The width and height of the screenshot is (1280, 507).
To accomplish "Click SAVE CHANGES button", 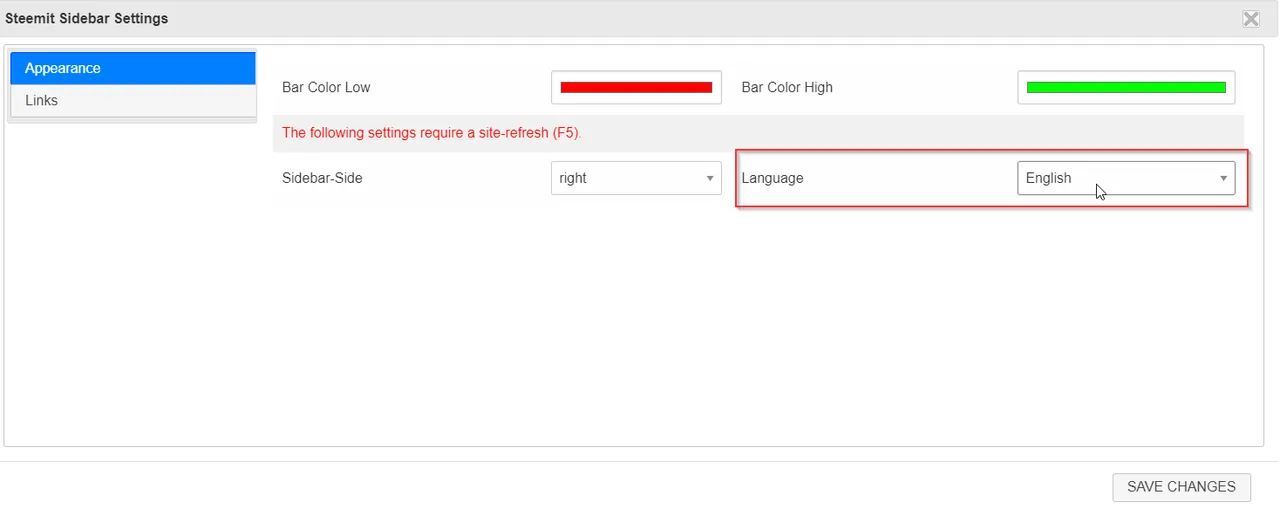I will click(1181, 487).
